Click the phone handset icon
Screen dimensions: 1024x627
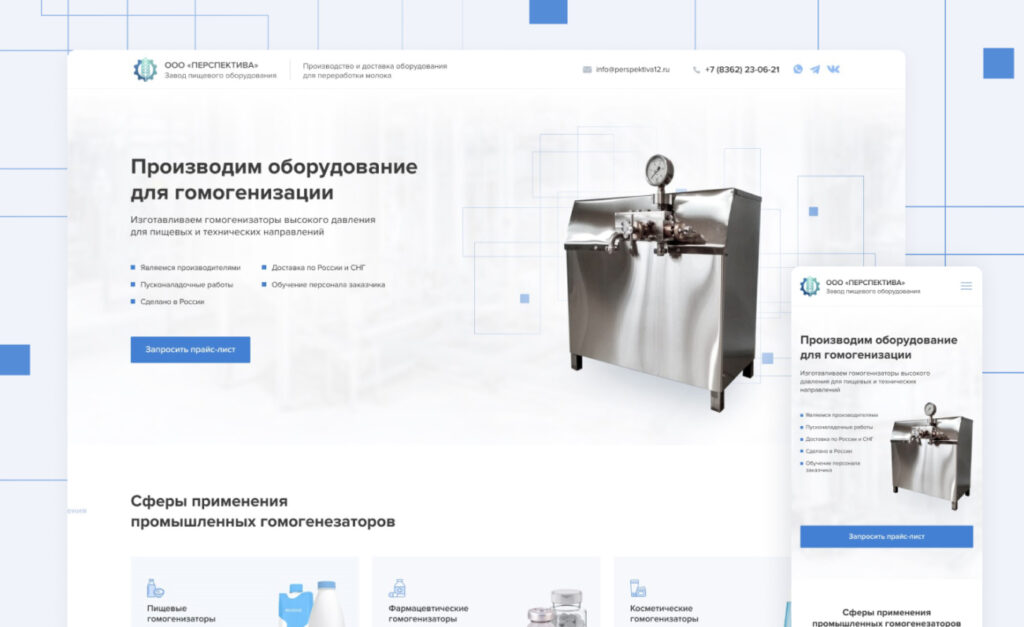tap(696, 70)
